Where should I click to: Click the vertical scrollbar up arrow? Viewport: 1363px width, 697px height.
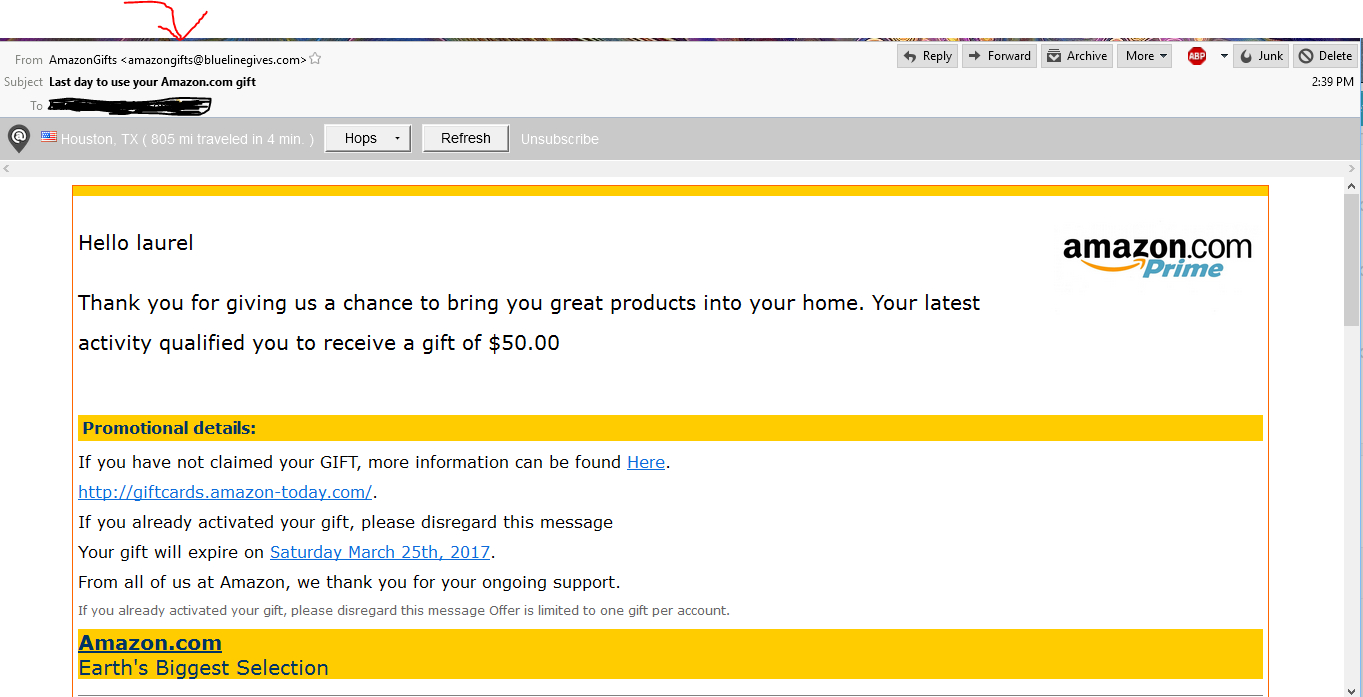pyautogui.click(x=1351, y=186)
